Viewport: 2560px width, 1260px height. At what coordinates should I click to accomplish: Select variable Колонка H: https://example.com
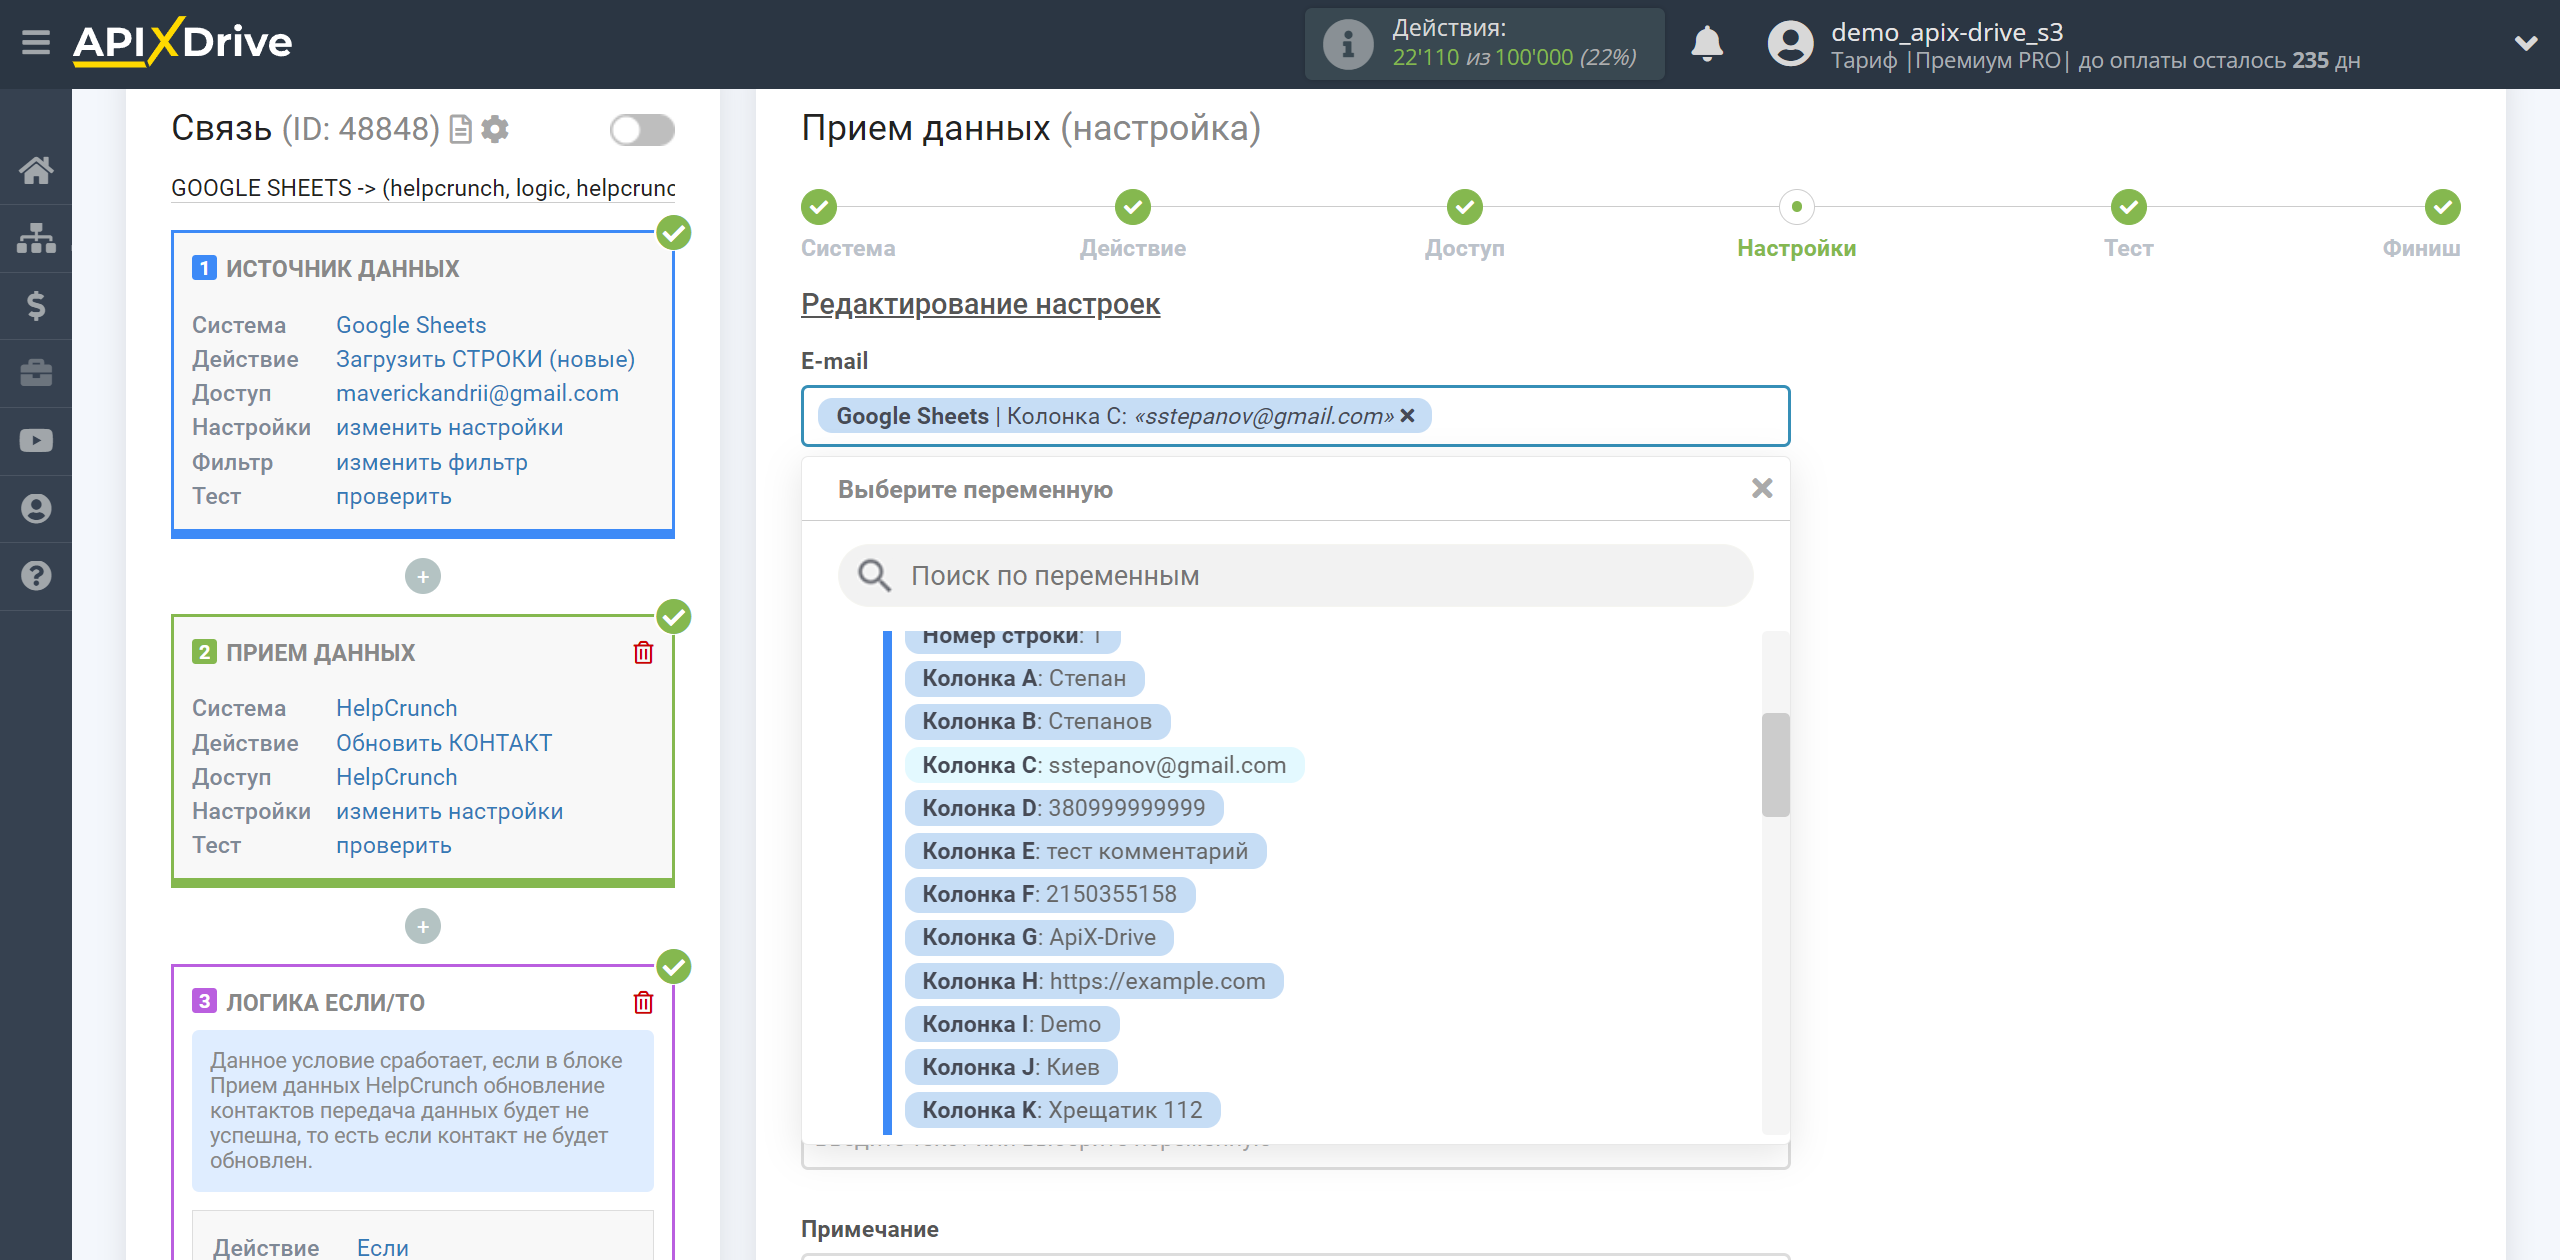pos(1094,981)
